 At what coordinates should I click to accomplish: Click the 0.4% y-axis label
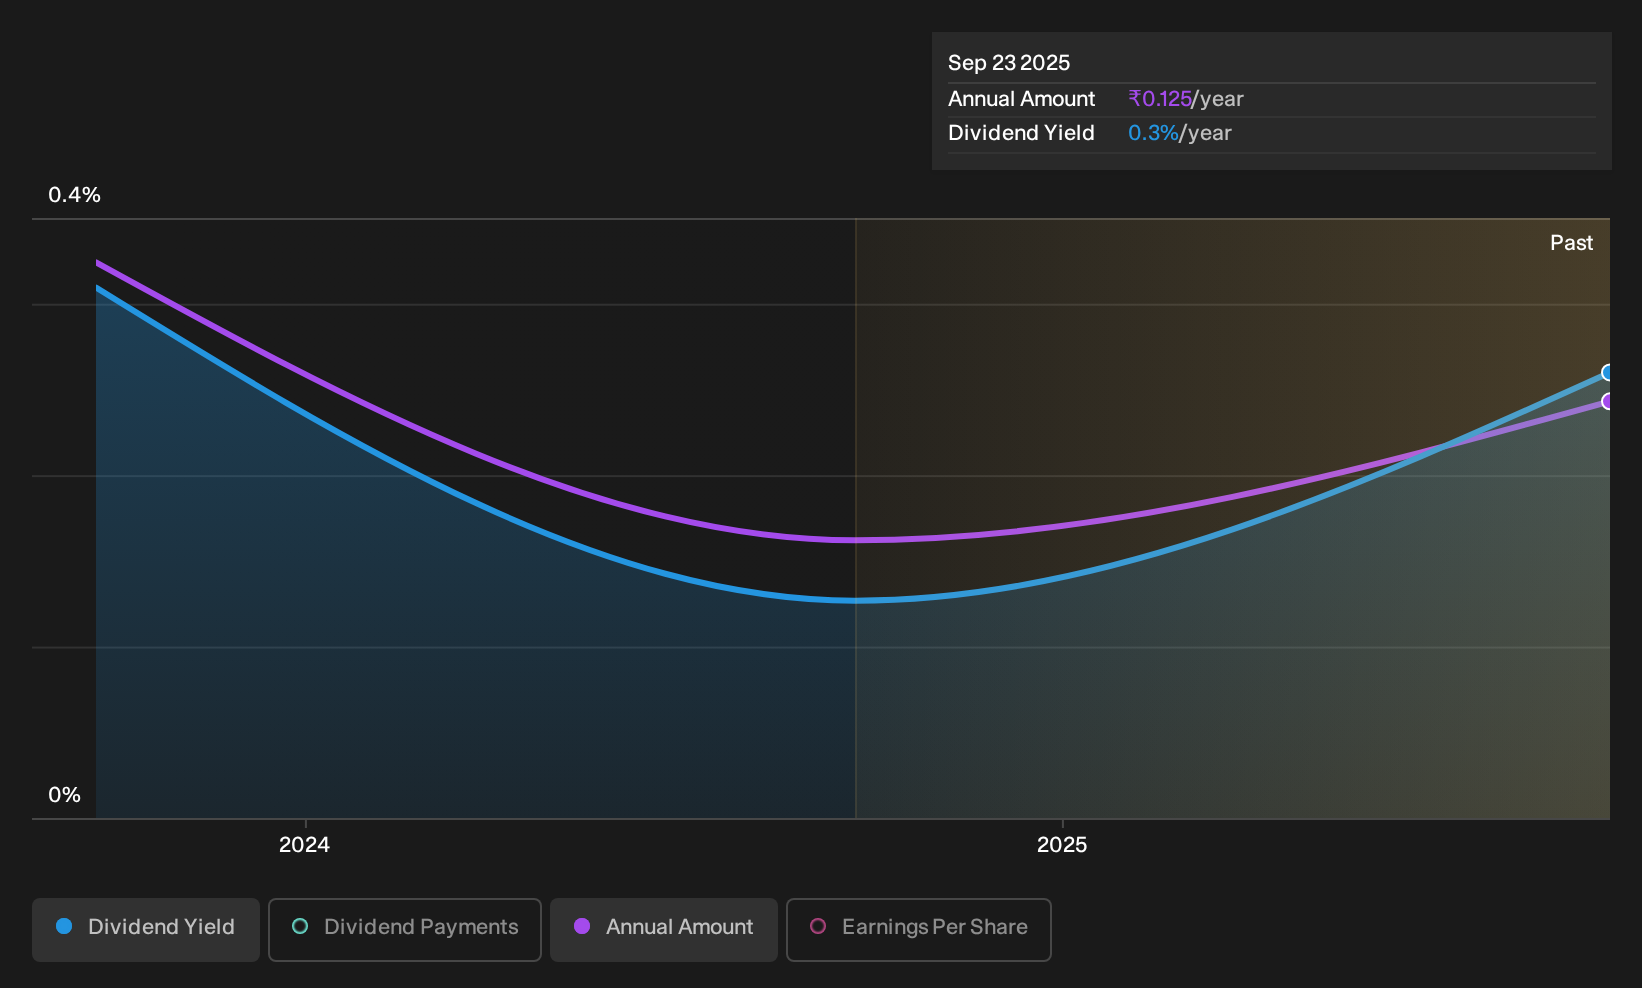(x=75, y=195)
